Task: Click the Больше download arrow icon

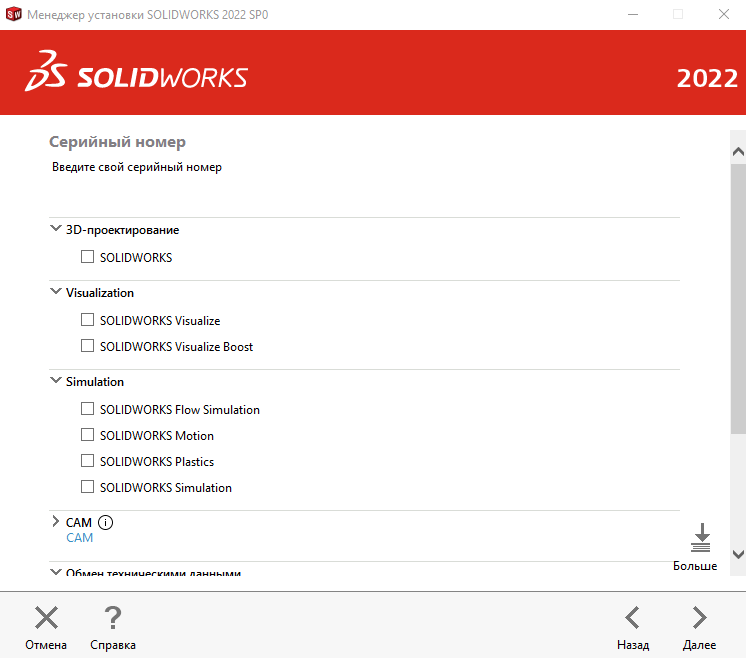Action: [x=701, y=538]
